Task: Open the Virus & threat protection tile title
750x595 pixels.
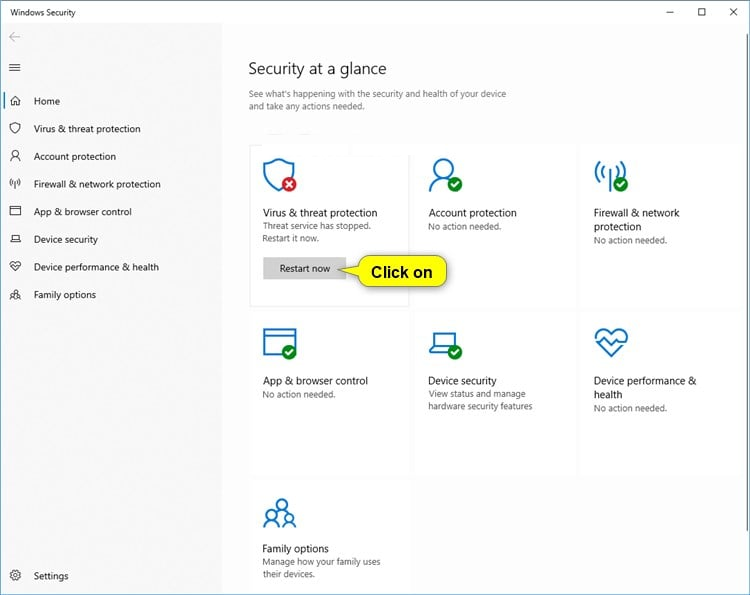Action: click(320, 213)
